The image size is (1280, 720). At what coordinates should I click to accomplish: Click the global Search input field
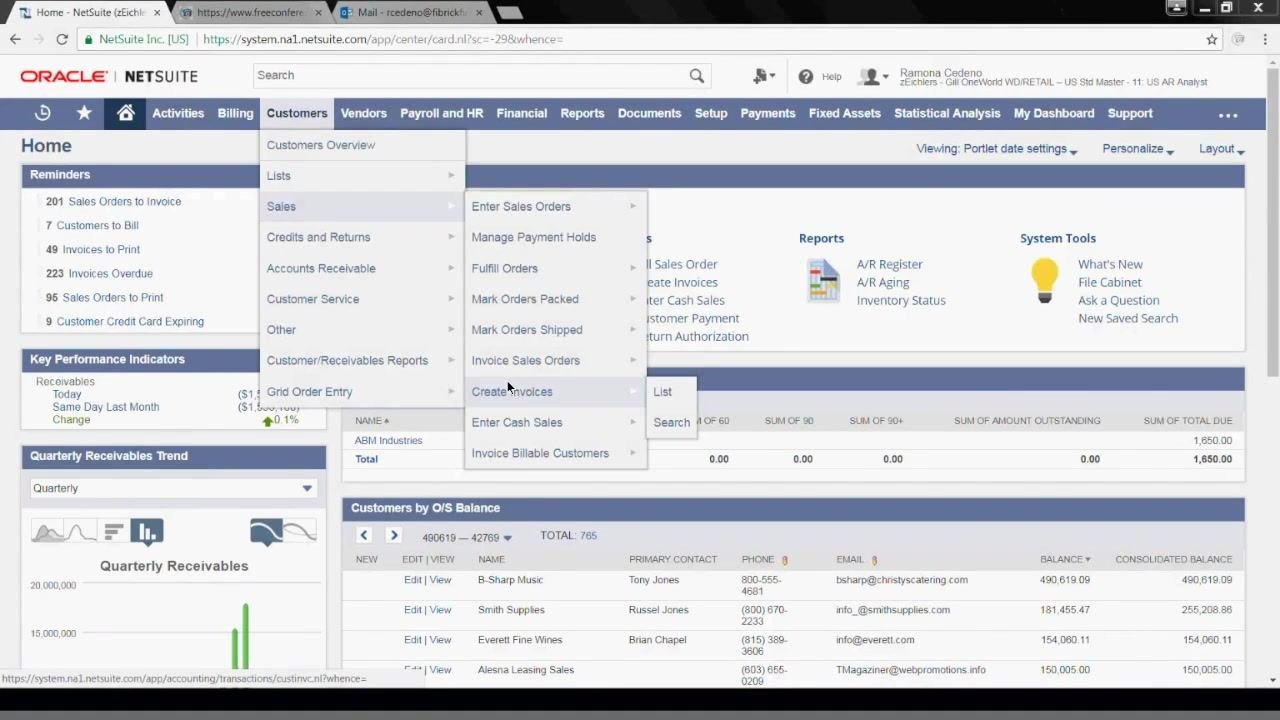470,76
